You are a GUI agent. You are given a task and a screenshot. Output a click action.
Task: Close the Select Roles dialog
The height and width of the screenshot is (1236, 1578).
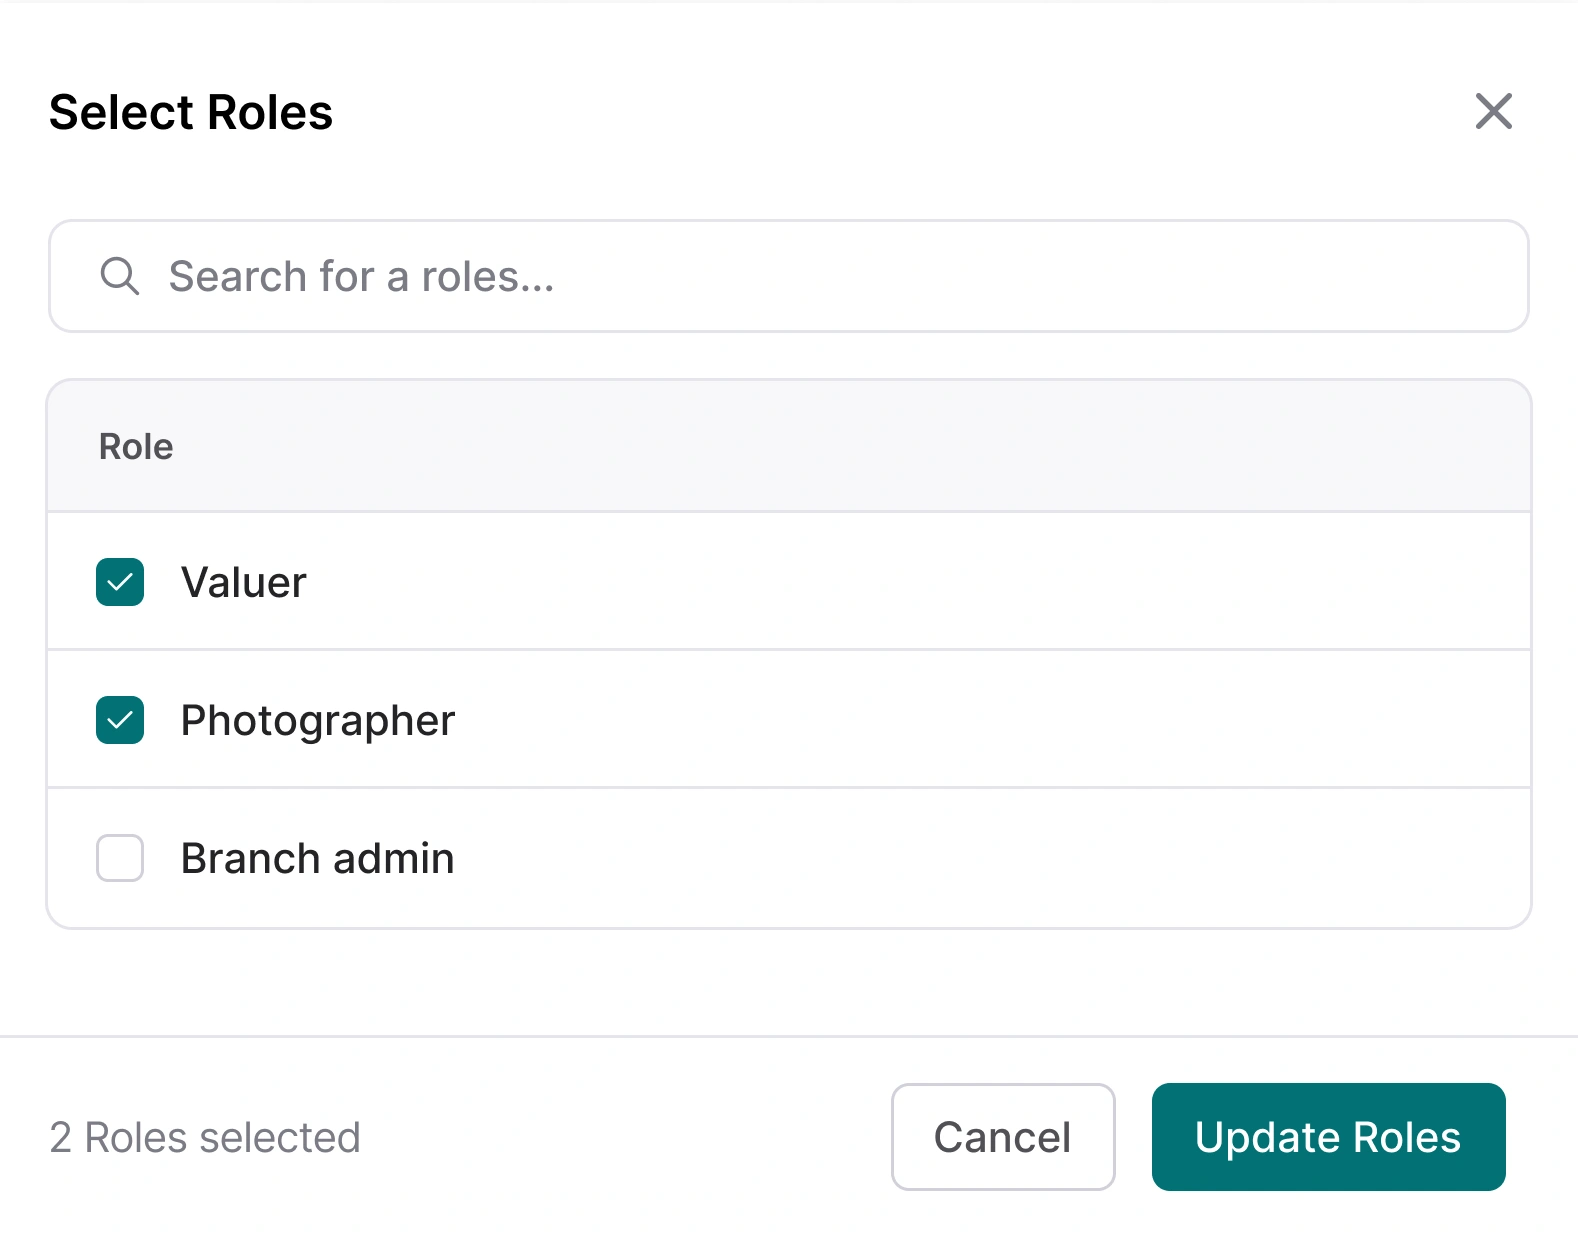click(x=1493, y=111)
